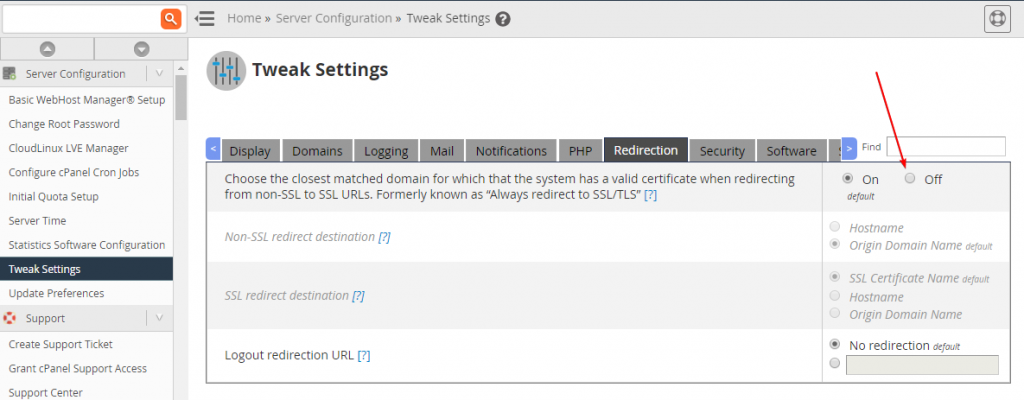Click the sidebar vertical scrollbar thumb
The height and width of the screenshot is (400, 1024).
[x=181, y=98]
